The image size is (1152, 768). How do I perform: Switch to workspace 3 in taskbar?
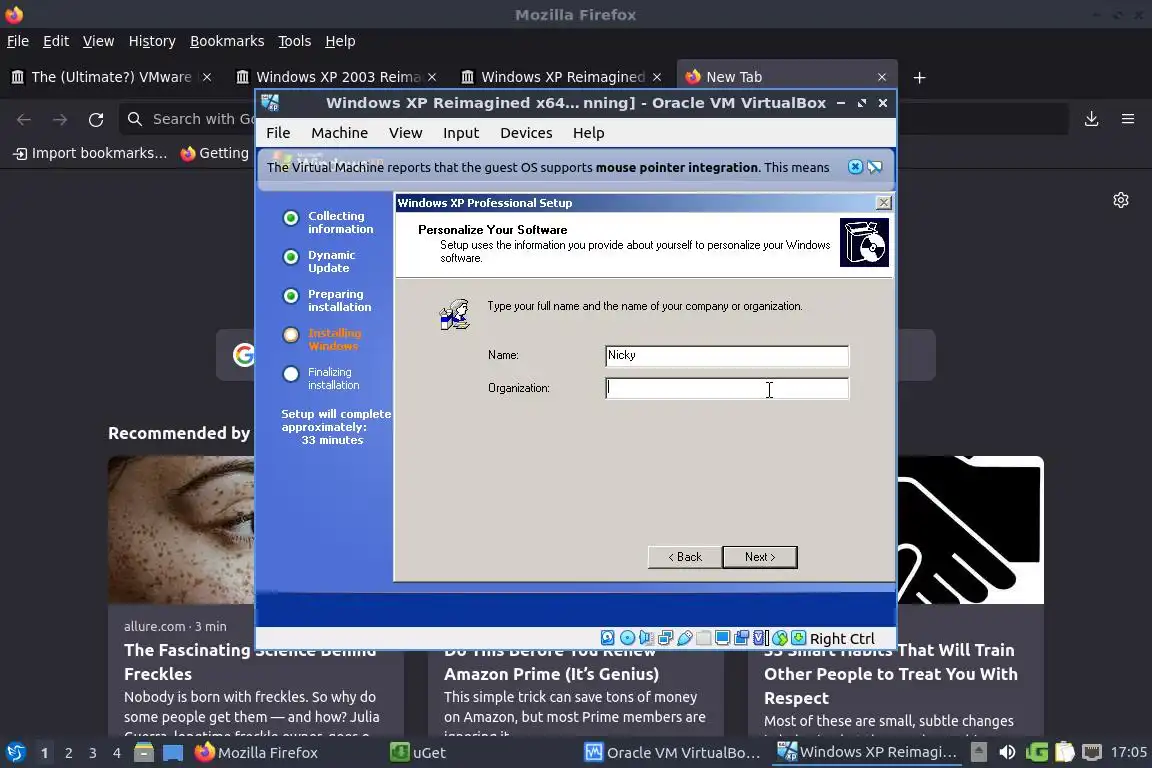pos(93,753)
